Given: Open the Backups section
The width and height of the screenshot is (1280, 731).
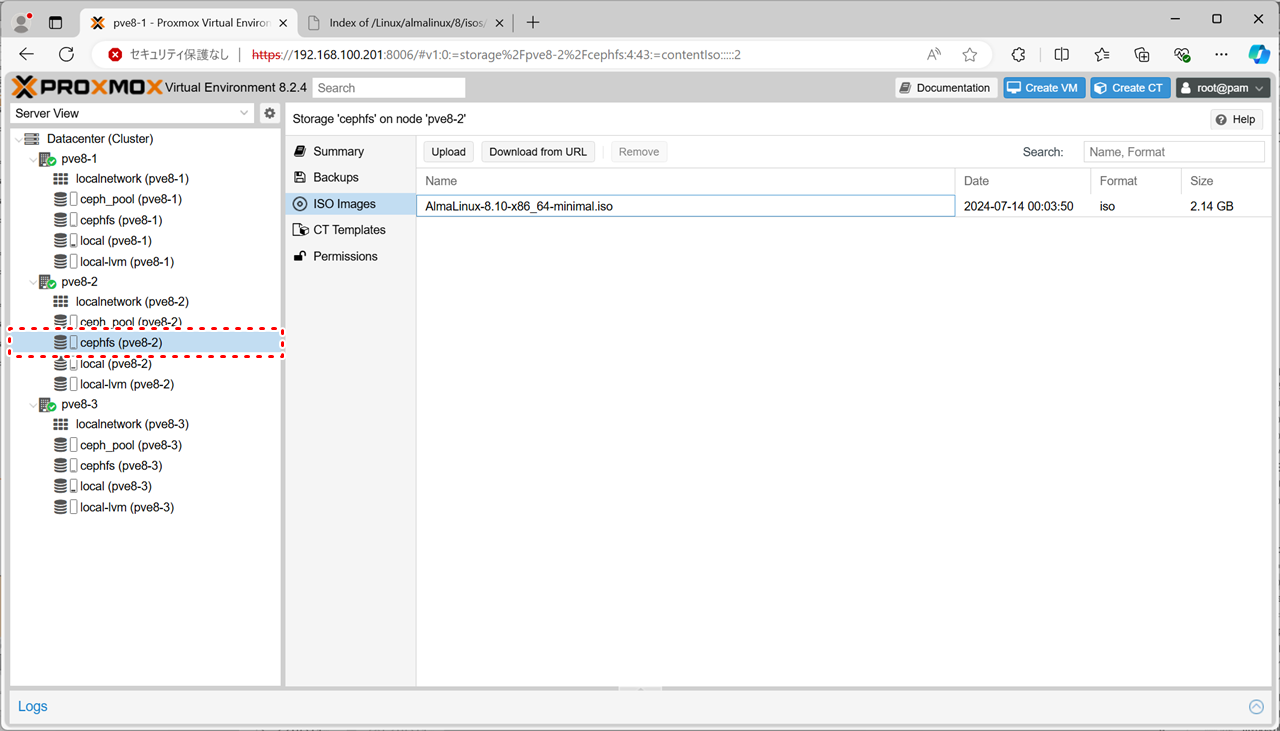Looking at the screenshot, I should tap(335, 177).
